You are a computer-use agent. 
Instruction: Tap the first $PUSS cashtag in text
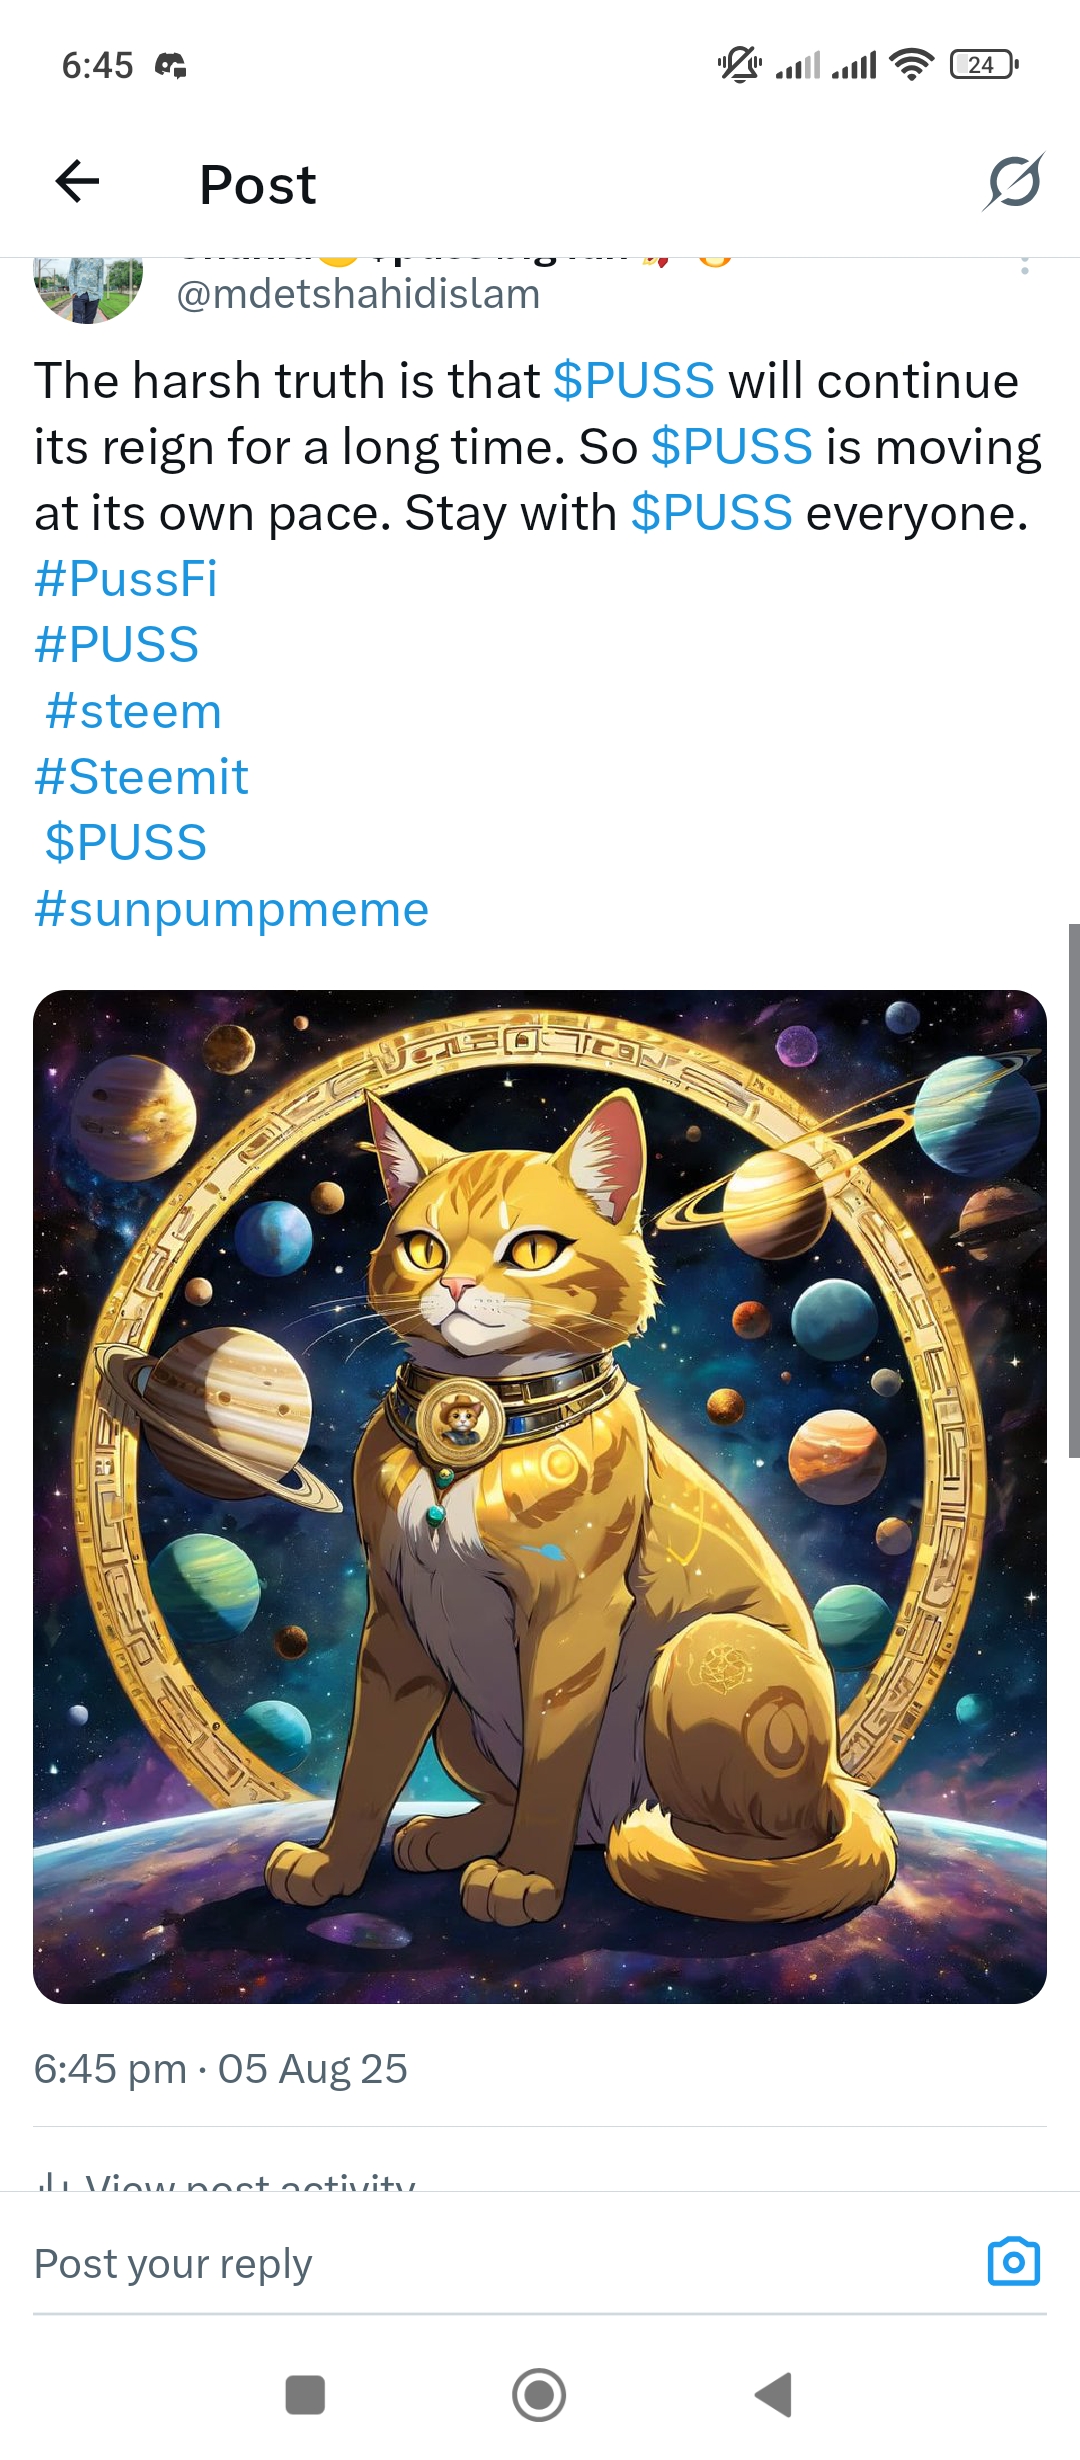(x=634, y=381)
